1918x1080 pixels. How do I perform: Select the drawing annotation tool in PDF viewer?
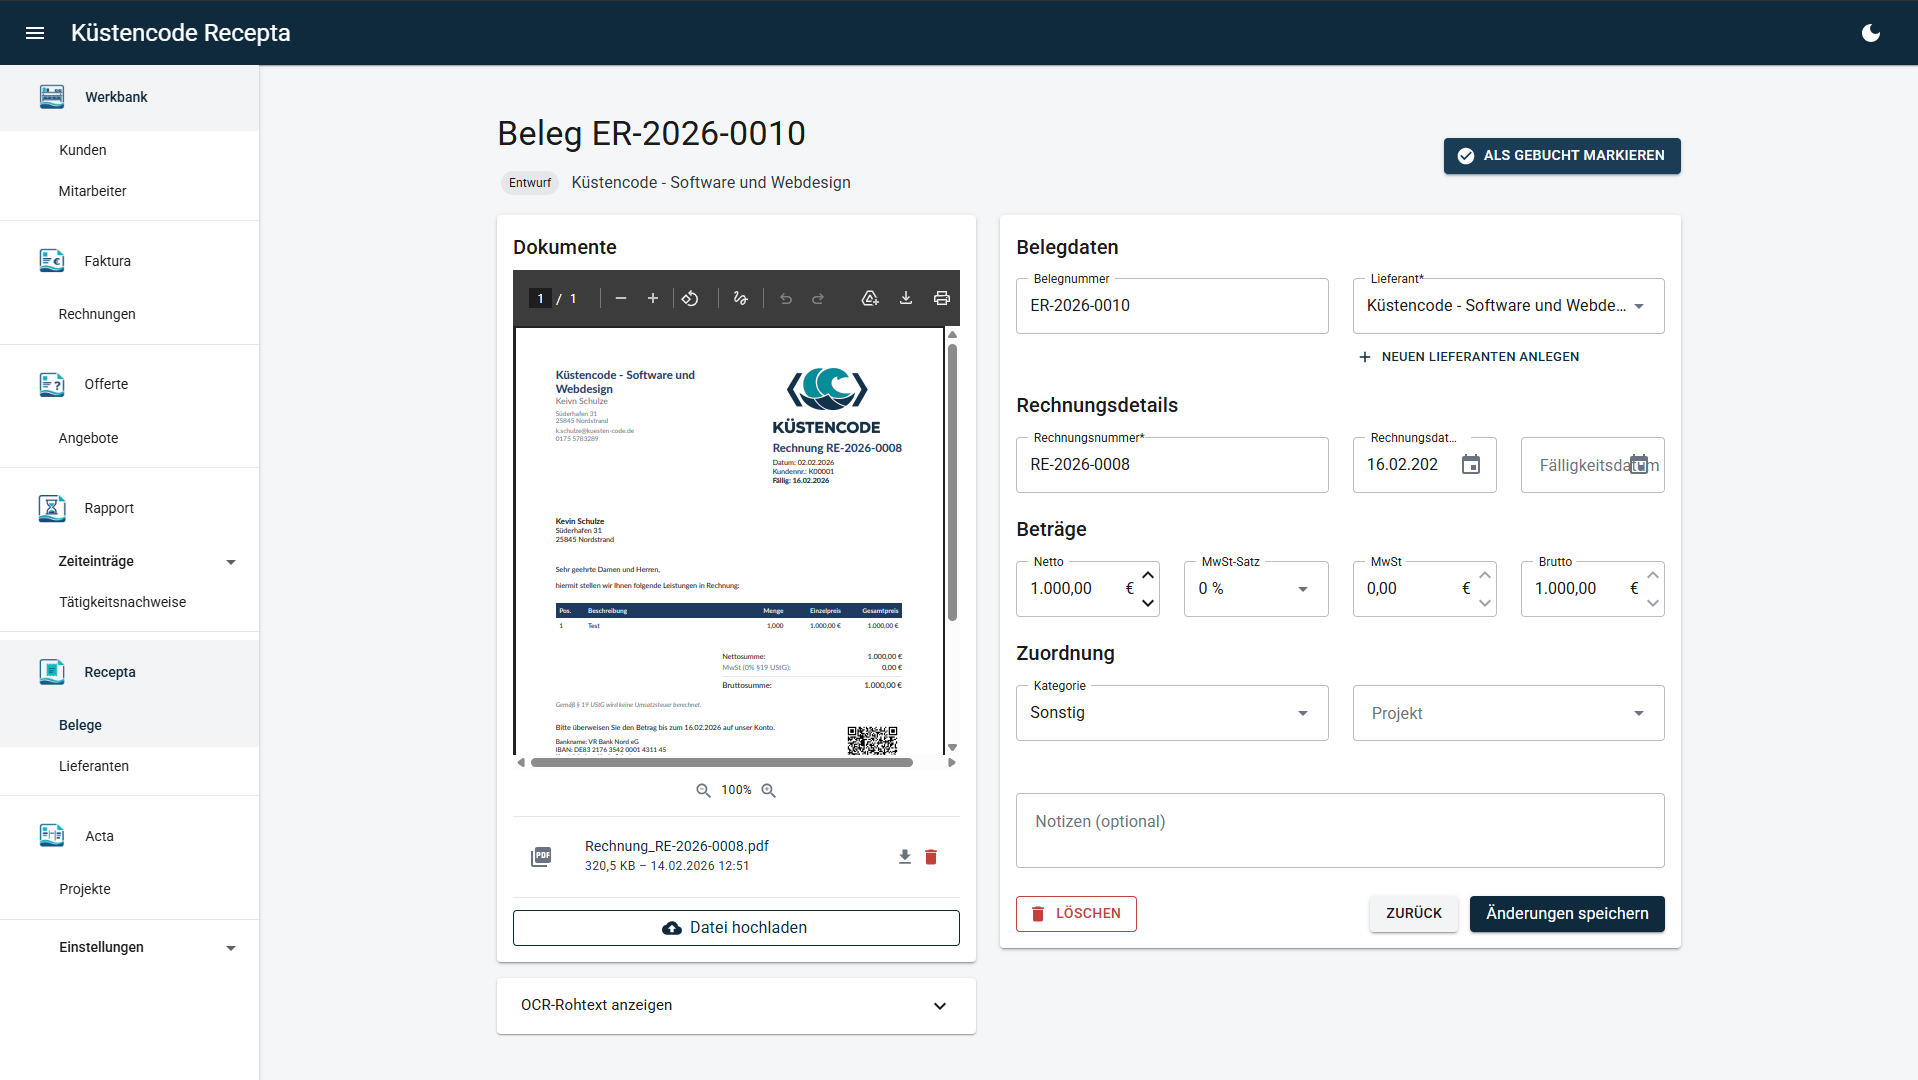(741, 298)
